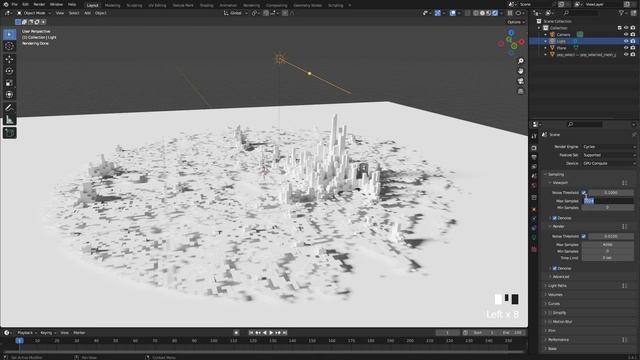Open the Object Mode dropdown

coord(34,13)
